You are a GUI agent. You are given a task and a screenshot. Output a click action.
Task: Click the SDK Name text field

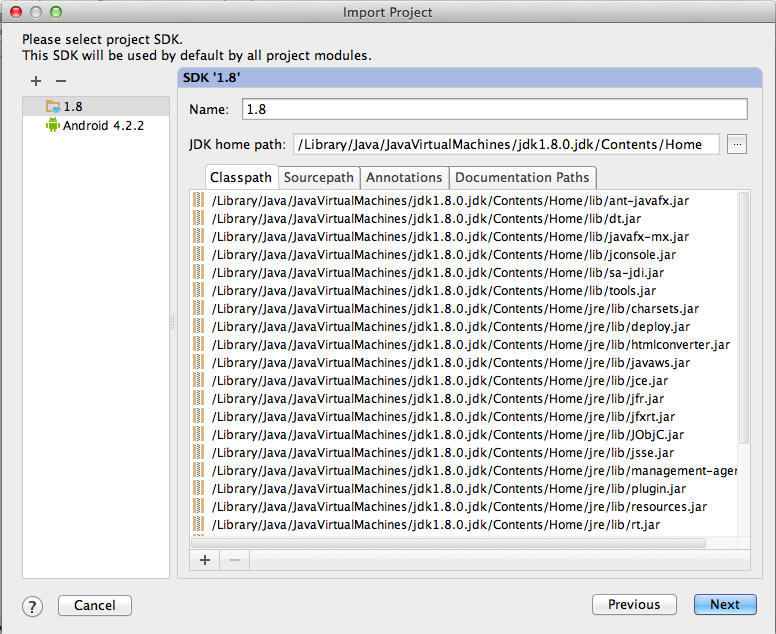click(x=494, y=109)
